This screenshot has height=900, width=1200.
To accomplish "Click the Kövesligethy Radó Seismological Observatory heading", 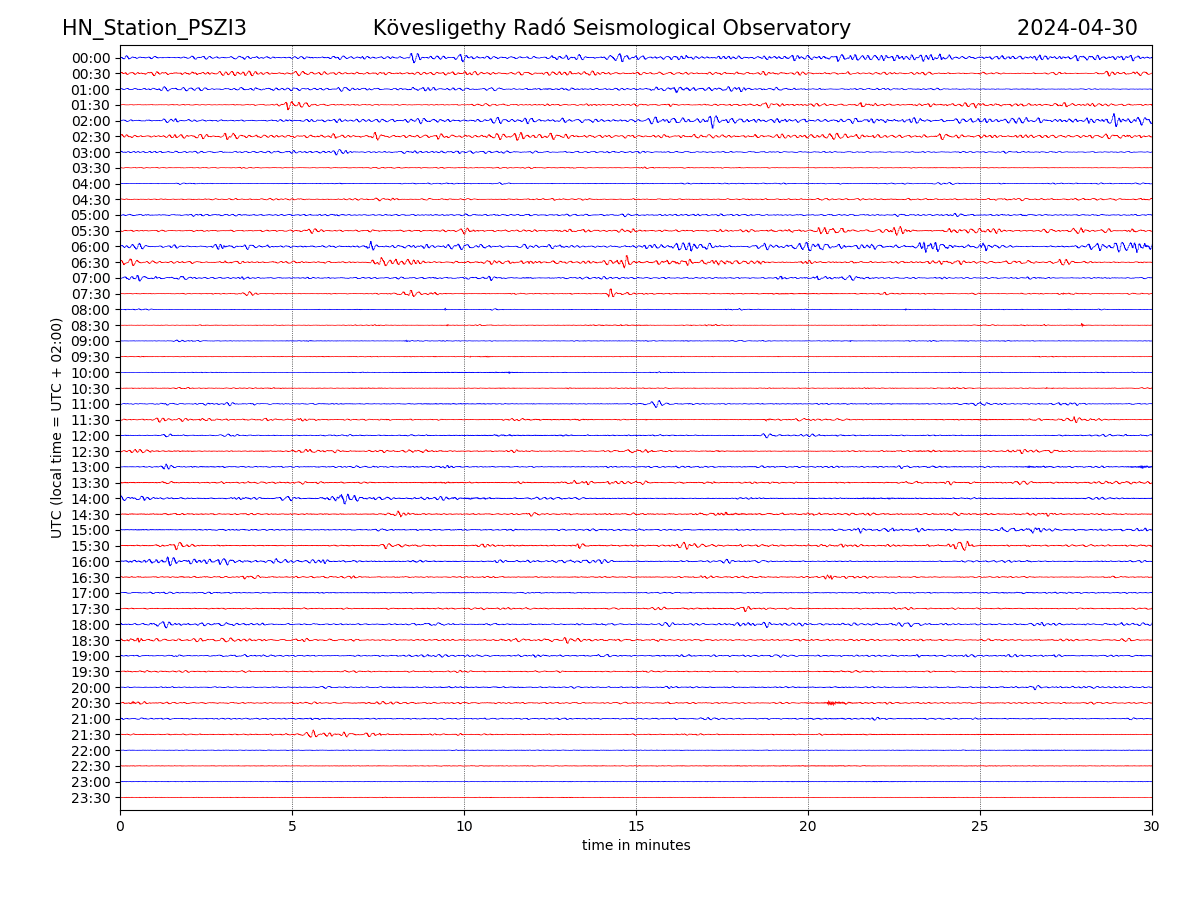I will 611,28.
